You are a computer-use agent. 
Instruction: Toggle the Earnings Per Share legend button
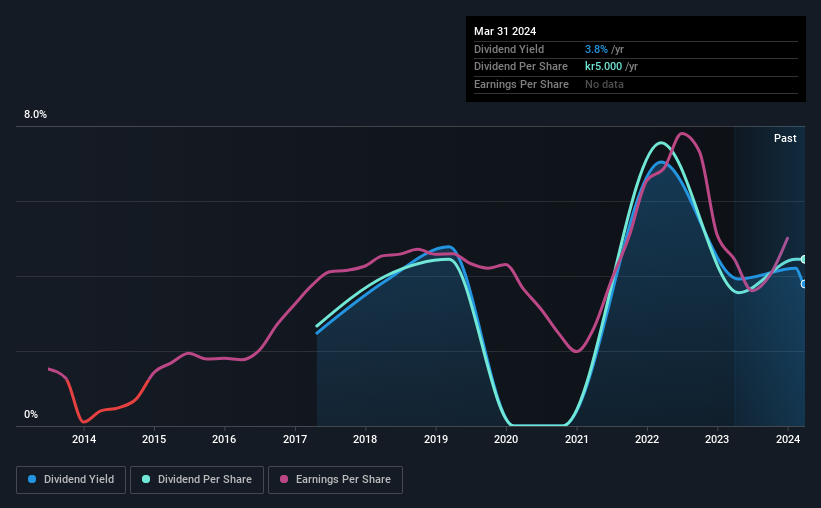(x=335, y=479)
